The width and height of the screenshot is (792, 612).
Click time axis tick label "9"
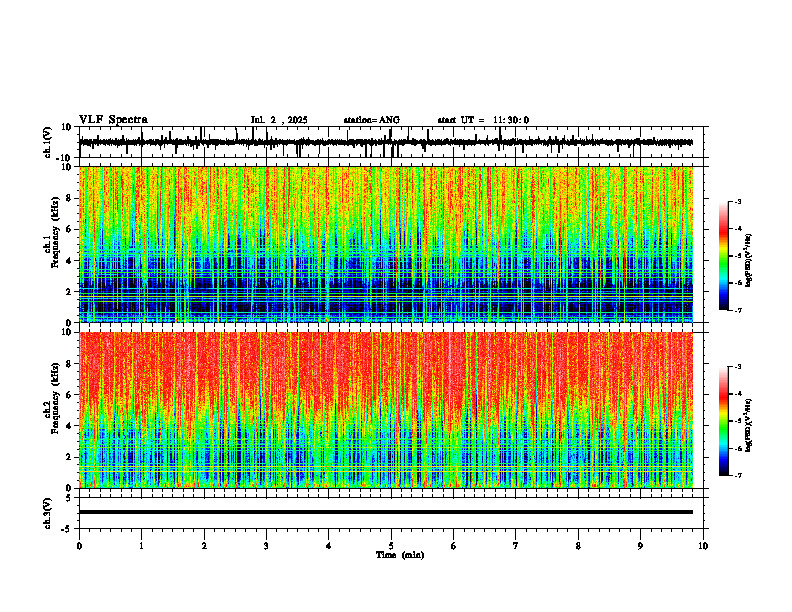640,546
